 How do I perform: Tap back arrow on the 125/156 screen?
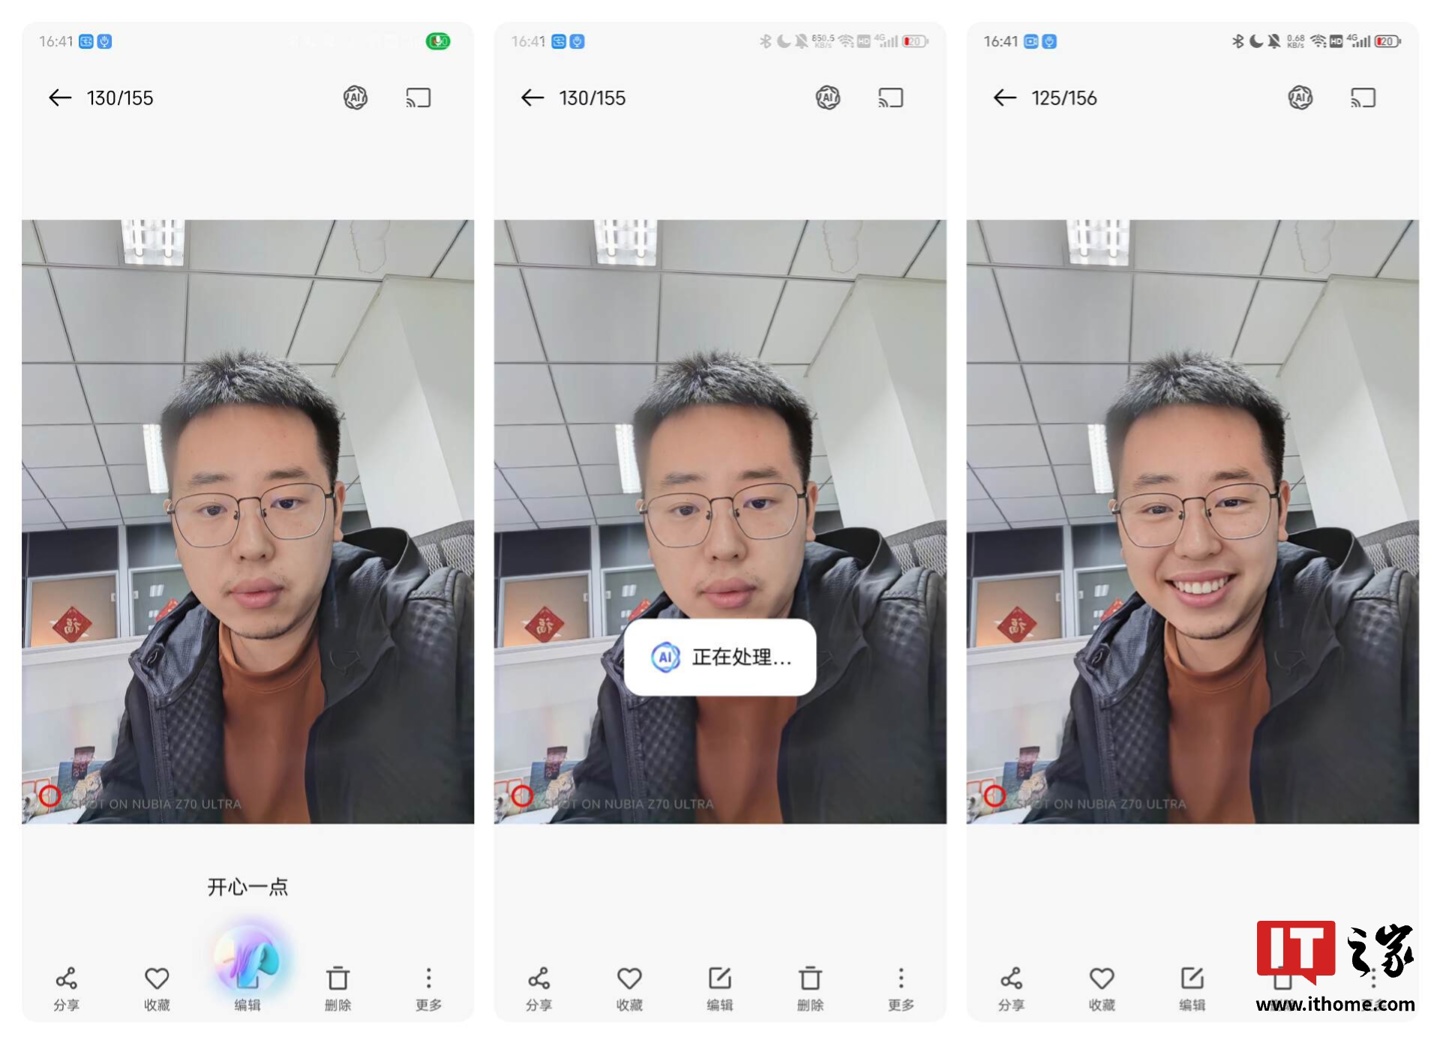(x=1004, y=98)
